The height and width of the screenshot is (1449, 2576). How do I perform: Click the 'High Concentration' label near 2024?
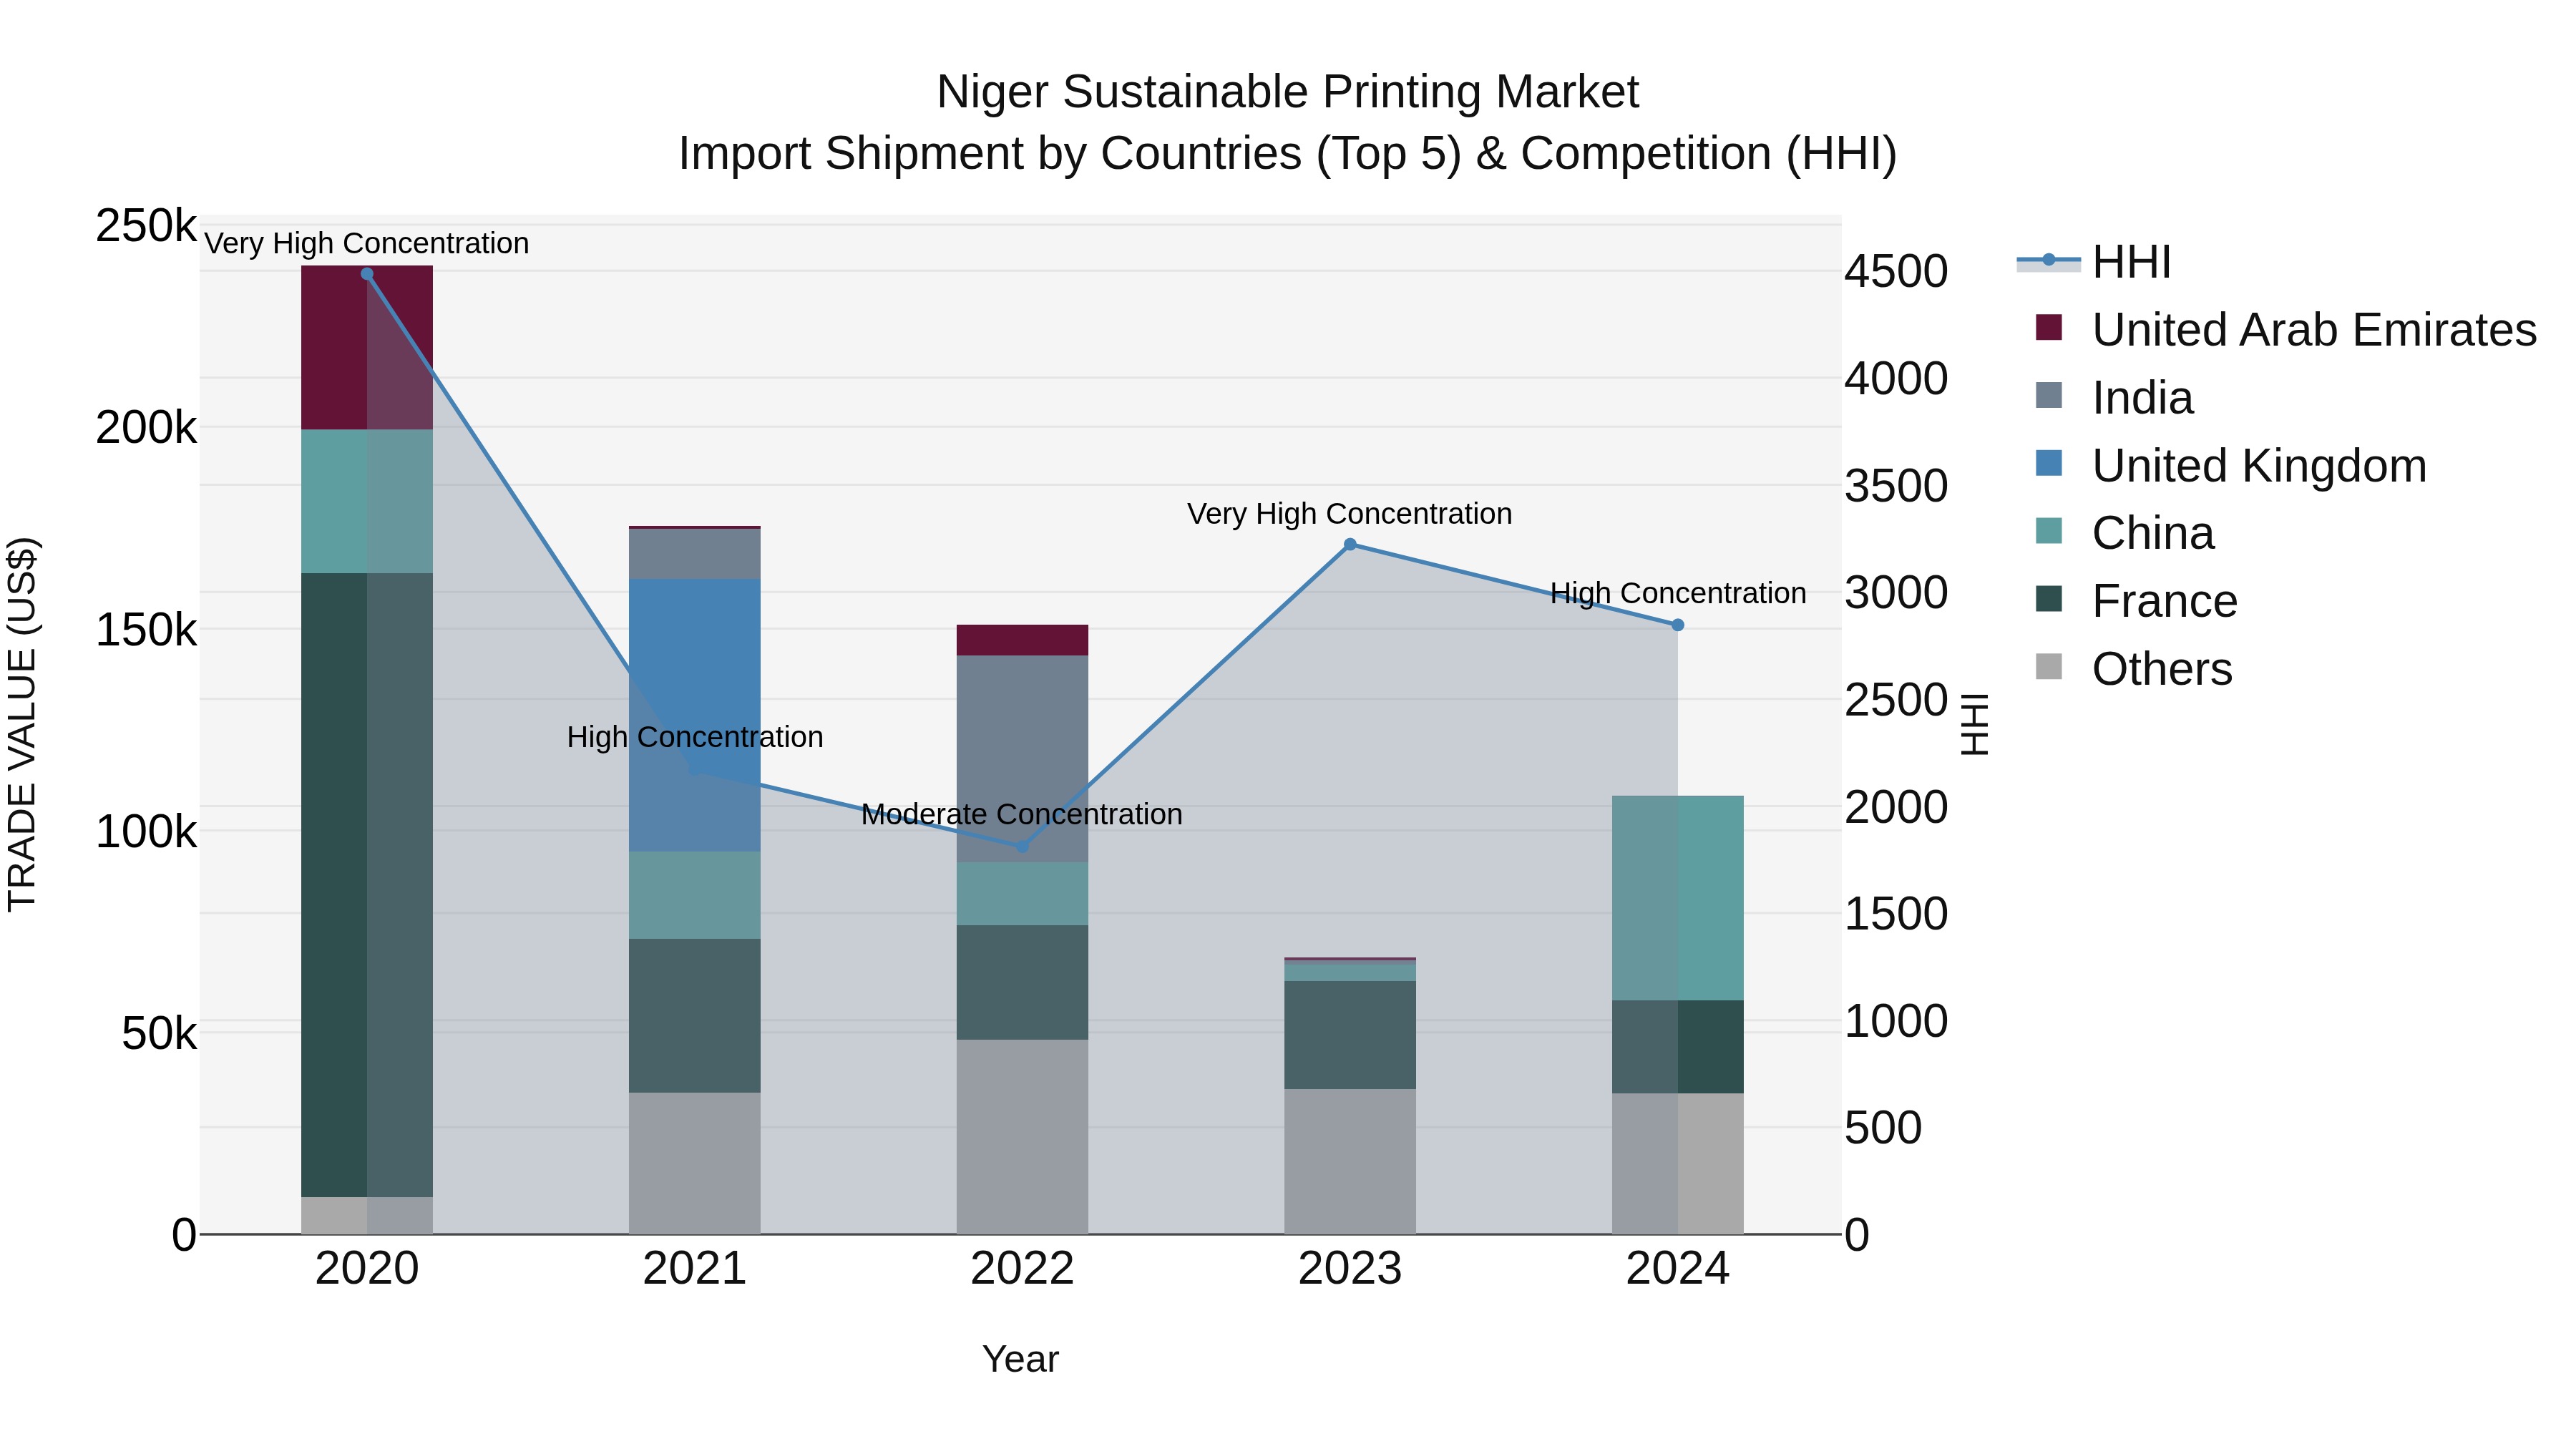1678,593
